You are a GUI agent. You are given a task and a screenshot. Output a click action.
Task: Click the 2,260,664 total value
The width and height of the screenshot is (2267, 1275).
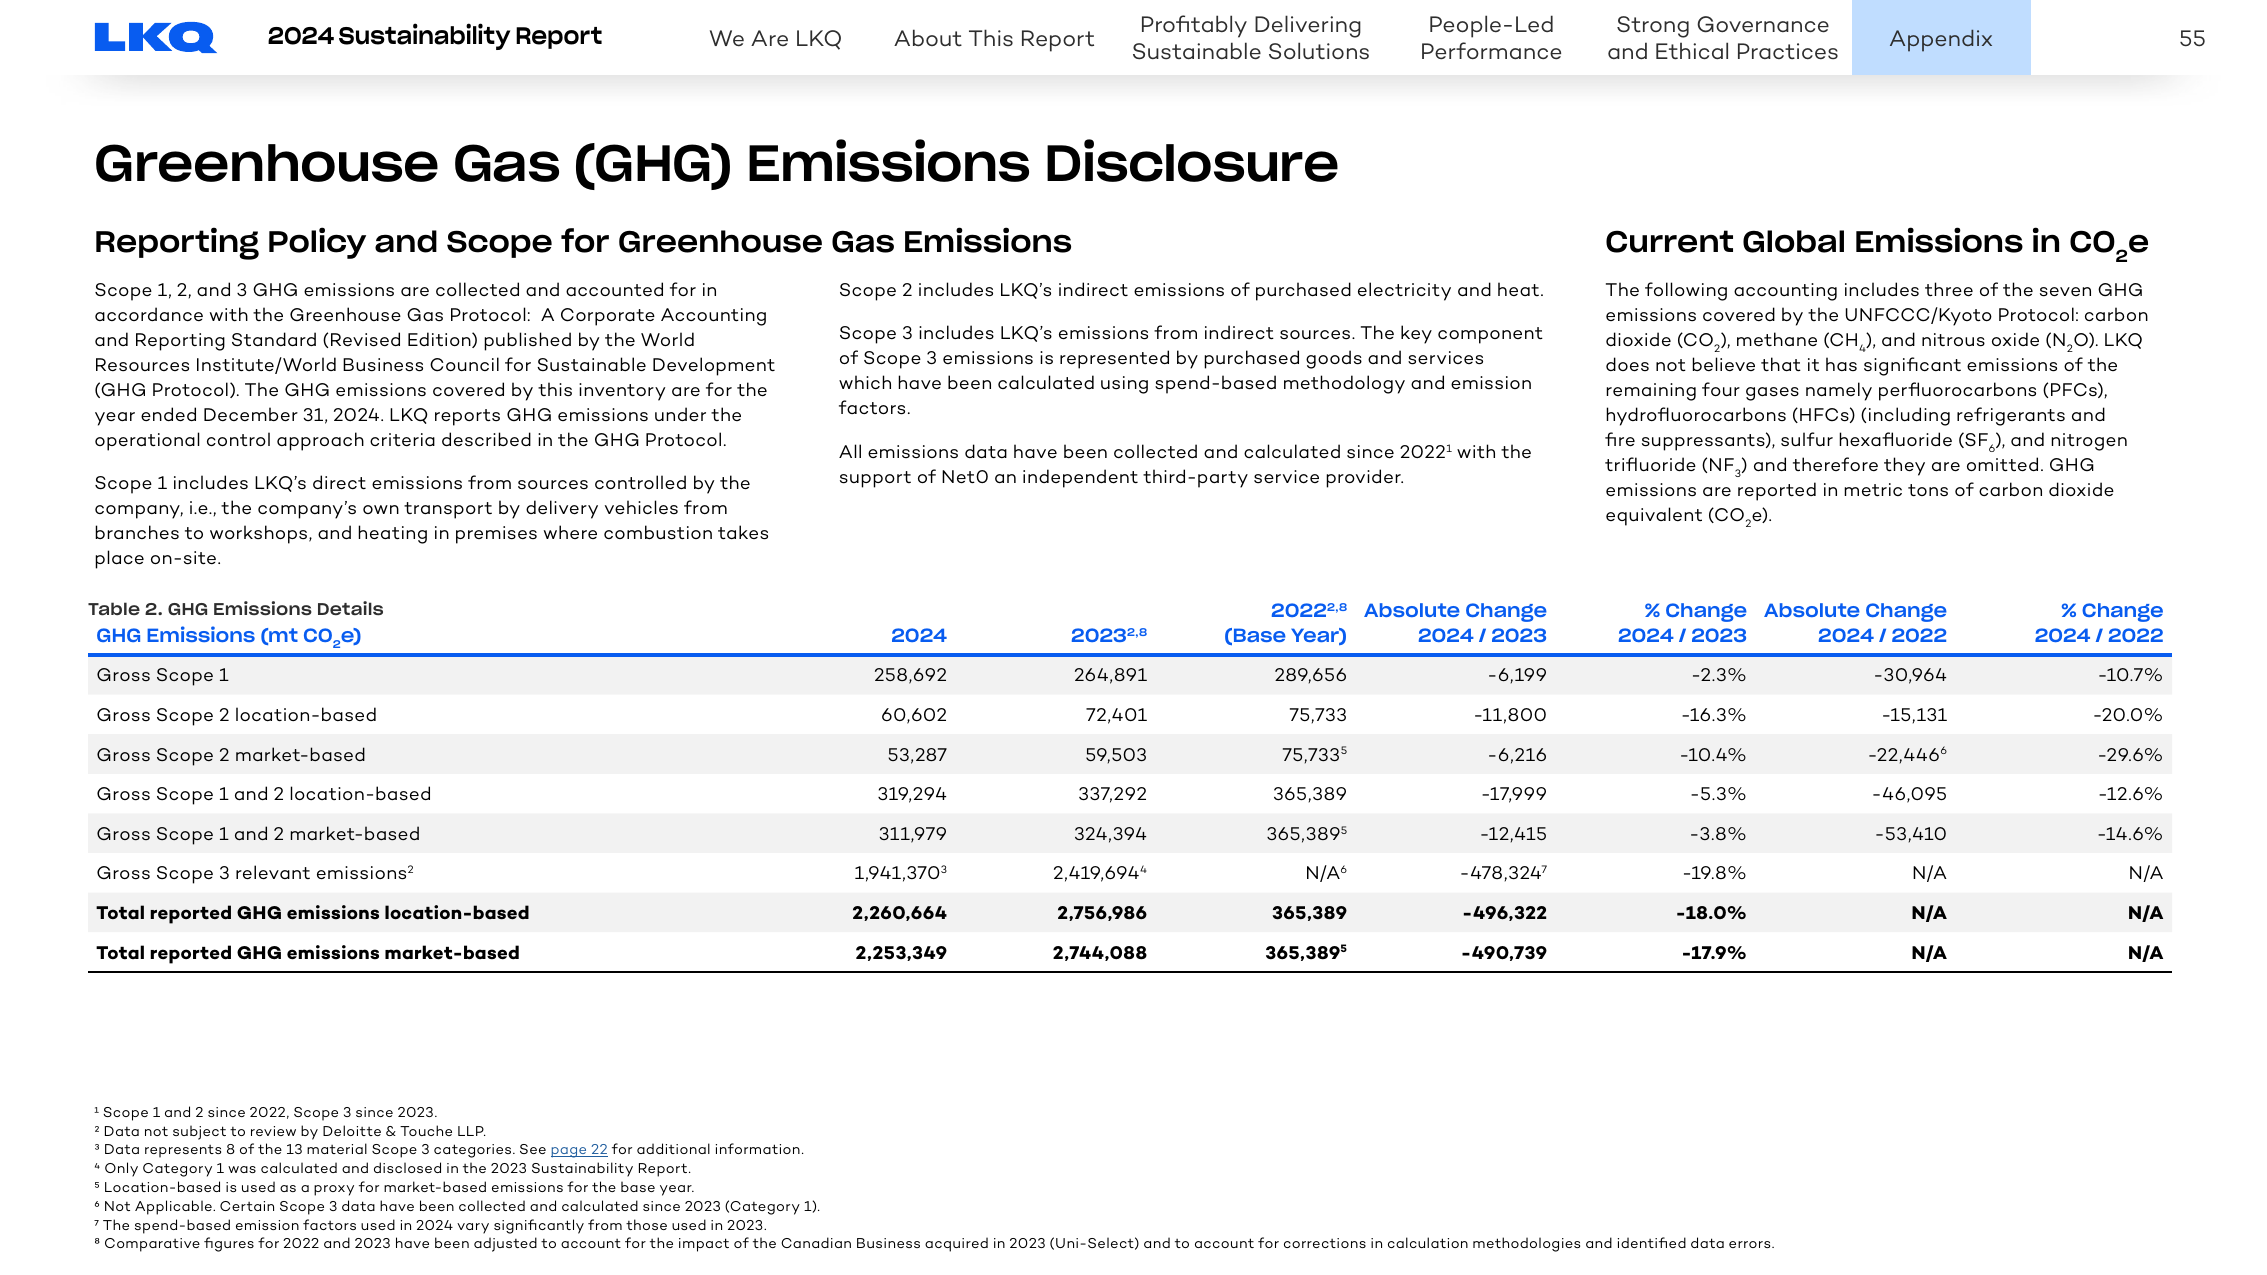pyautogui.click(x=899, y=913)
